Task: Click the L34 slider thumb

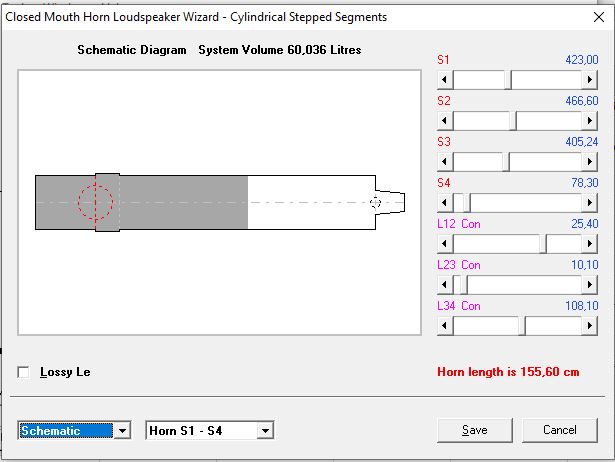Action: coord(522,326)
